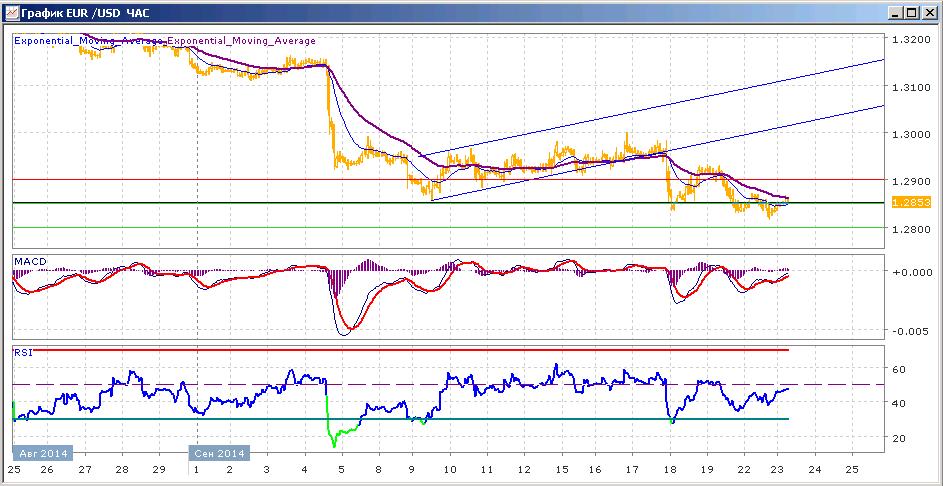The height and width of the screenshot is (486, 943).
Task: Click the date 18 on time axis
Action: (x=669, y=469)
